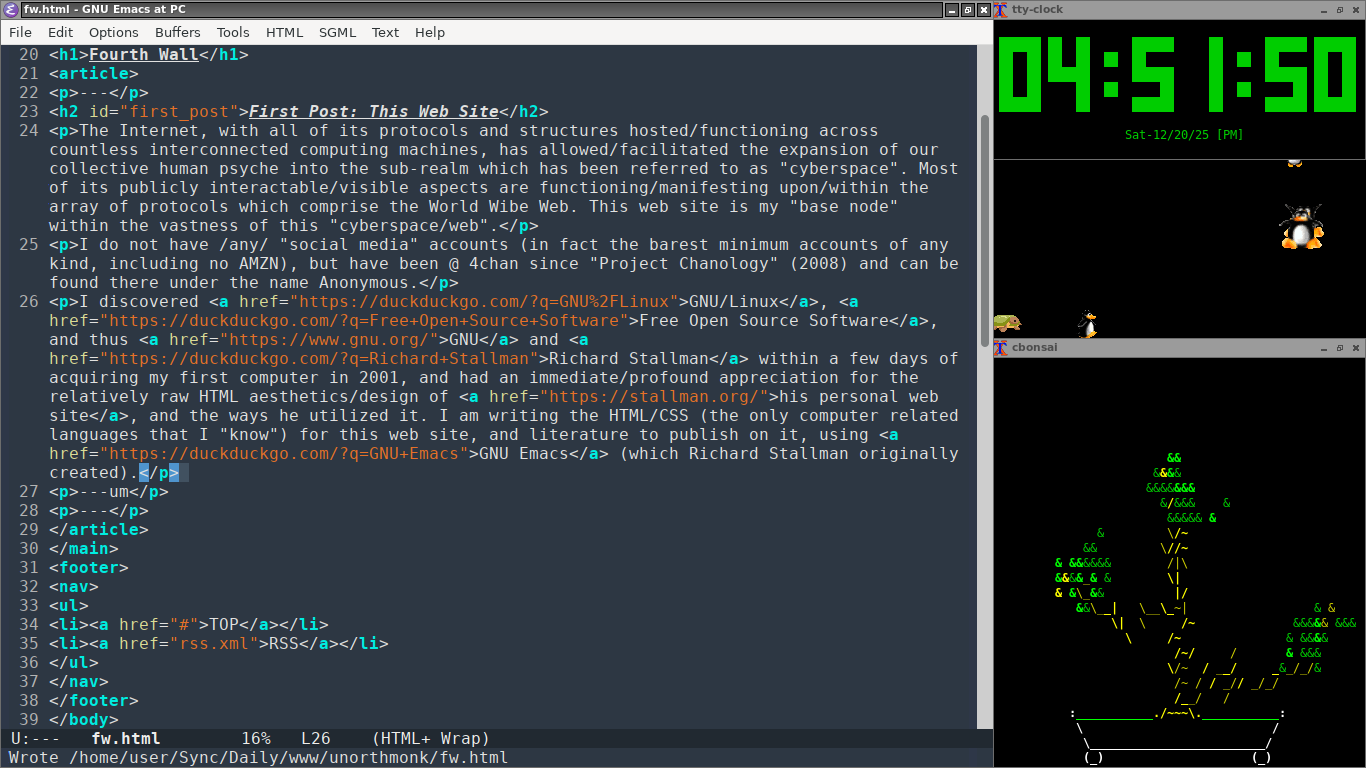Click the "https://duckduckgo.com/?q=Free+Open+Source+Software" URL string
The width and height of the screenshot is (1366, 768).
364,321
